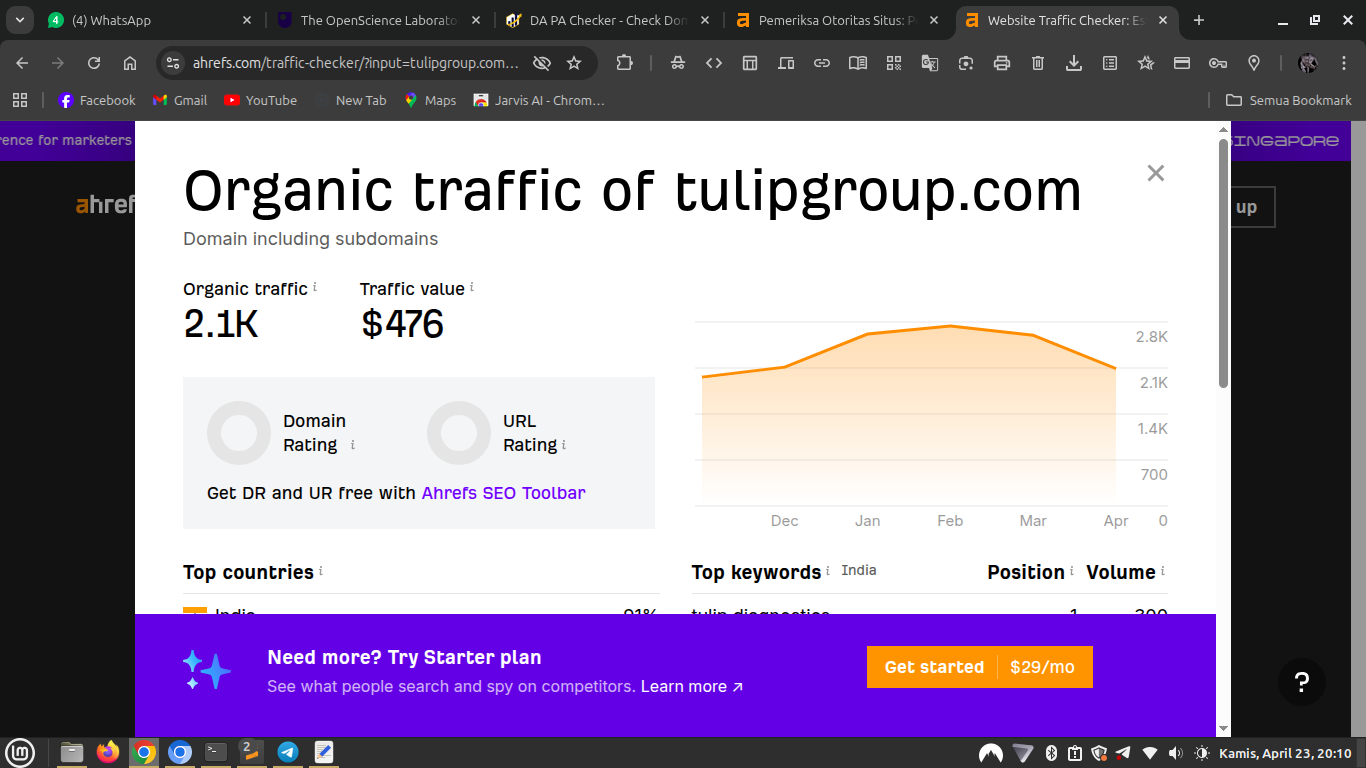Screen dimensions: 1366x768
Task: Open the Jarvis AI bookmark
Action: tap(539, 100)
